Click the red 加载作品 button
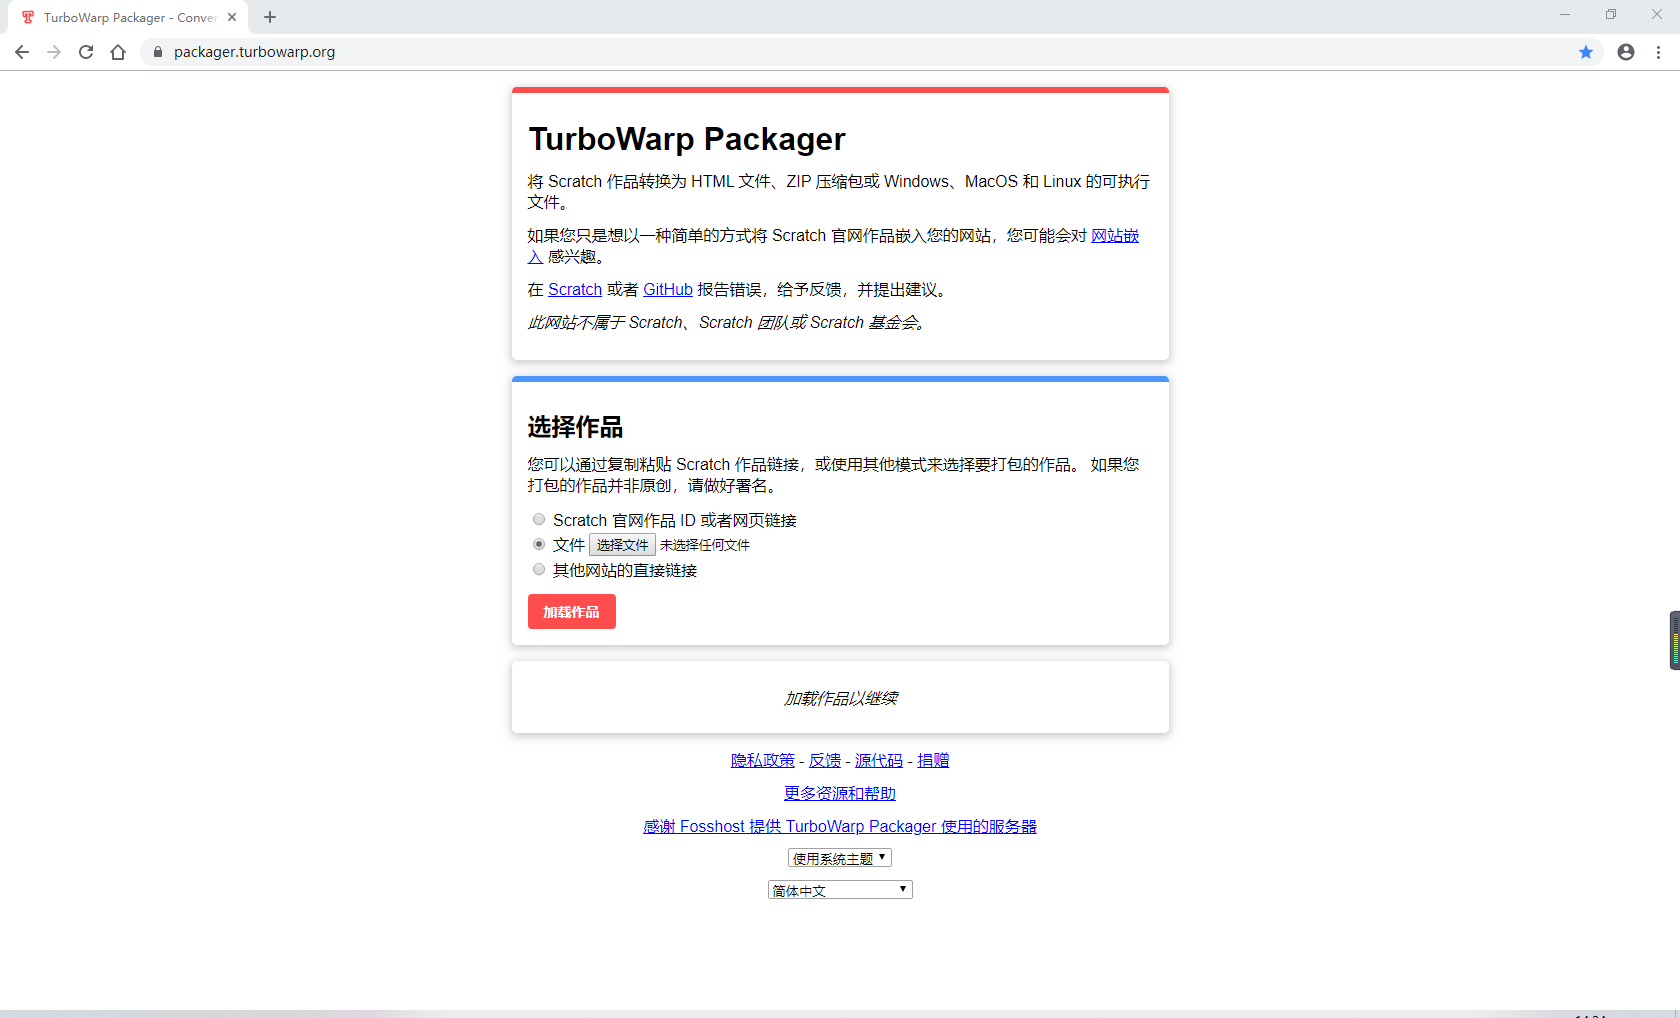The height and width of the screenshot is (1018, 1680). pos(571,612)
